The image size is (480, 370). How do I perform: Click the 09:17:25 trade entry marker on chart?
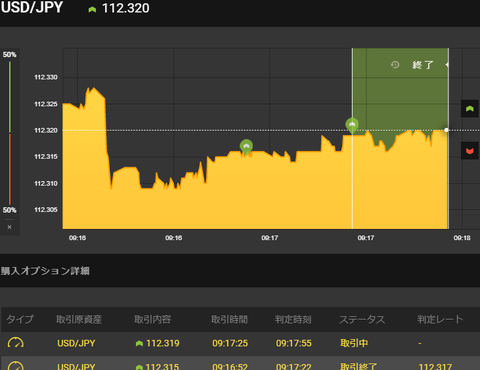pos(352,126)
